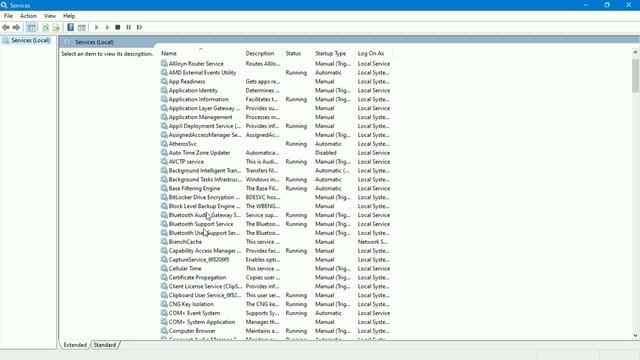Click the Restart Service icon
Image resolution: width=640 pixels, height=360 pixels.
(x=139, y=27)
